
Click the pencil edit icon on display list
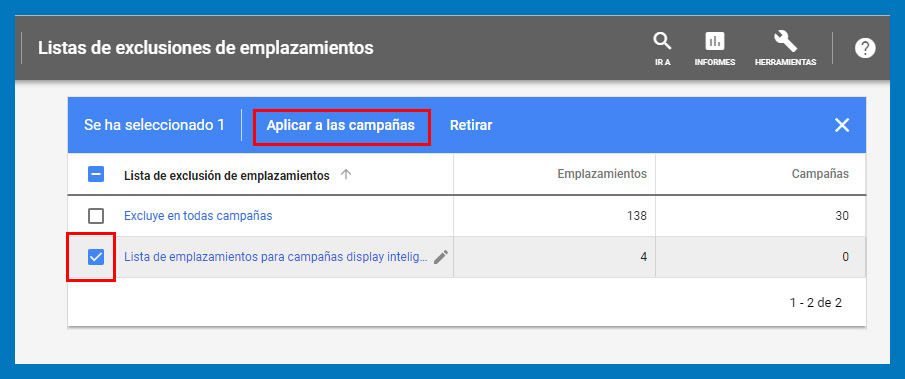click(441, 257)
